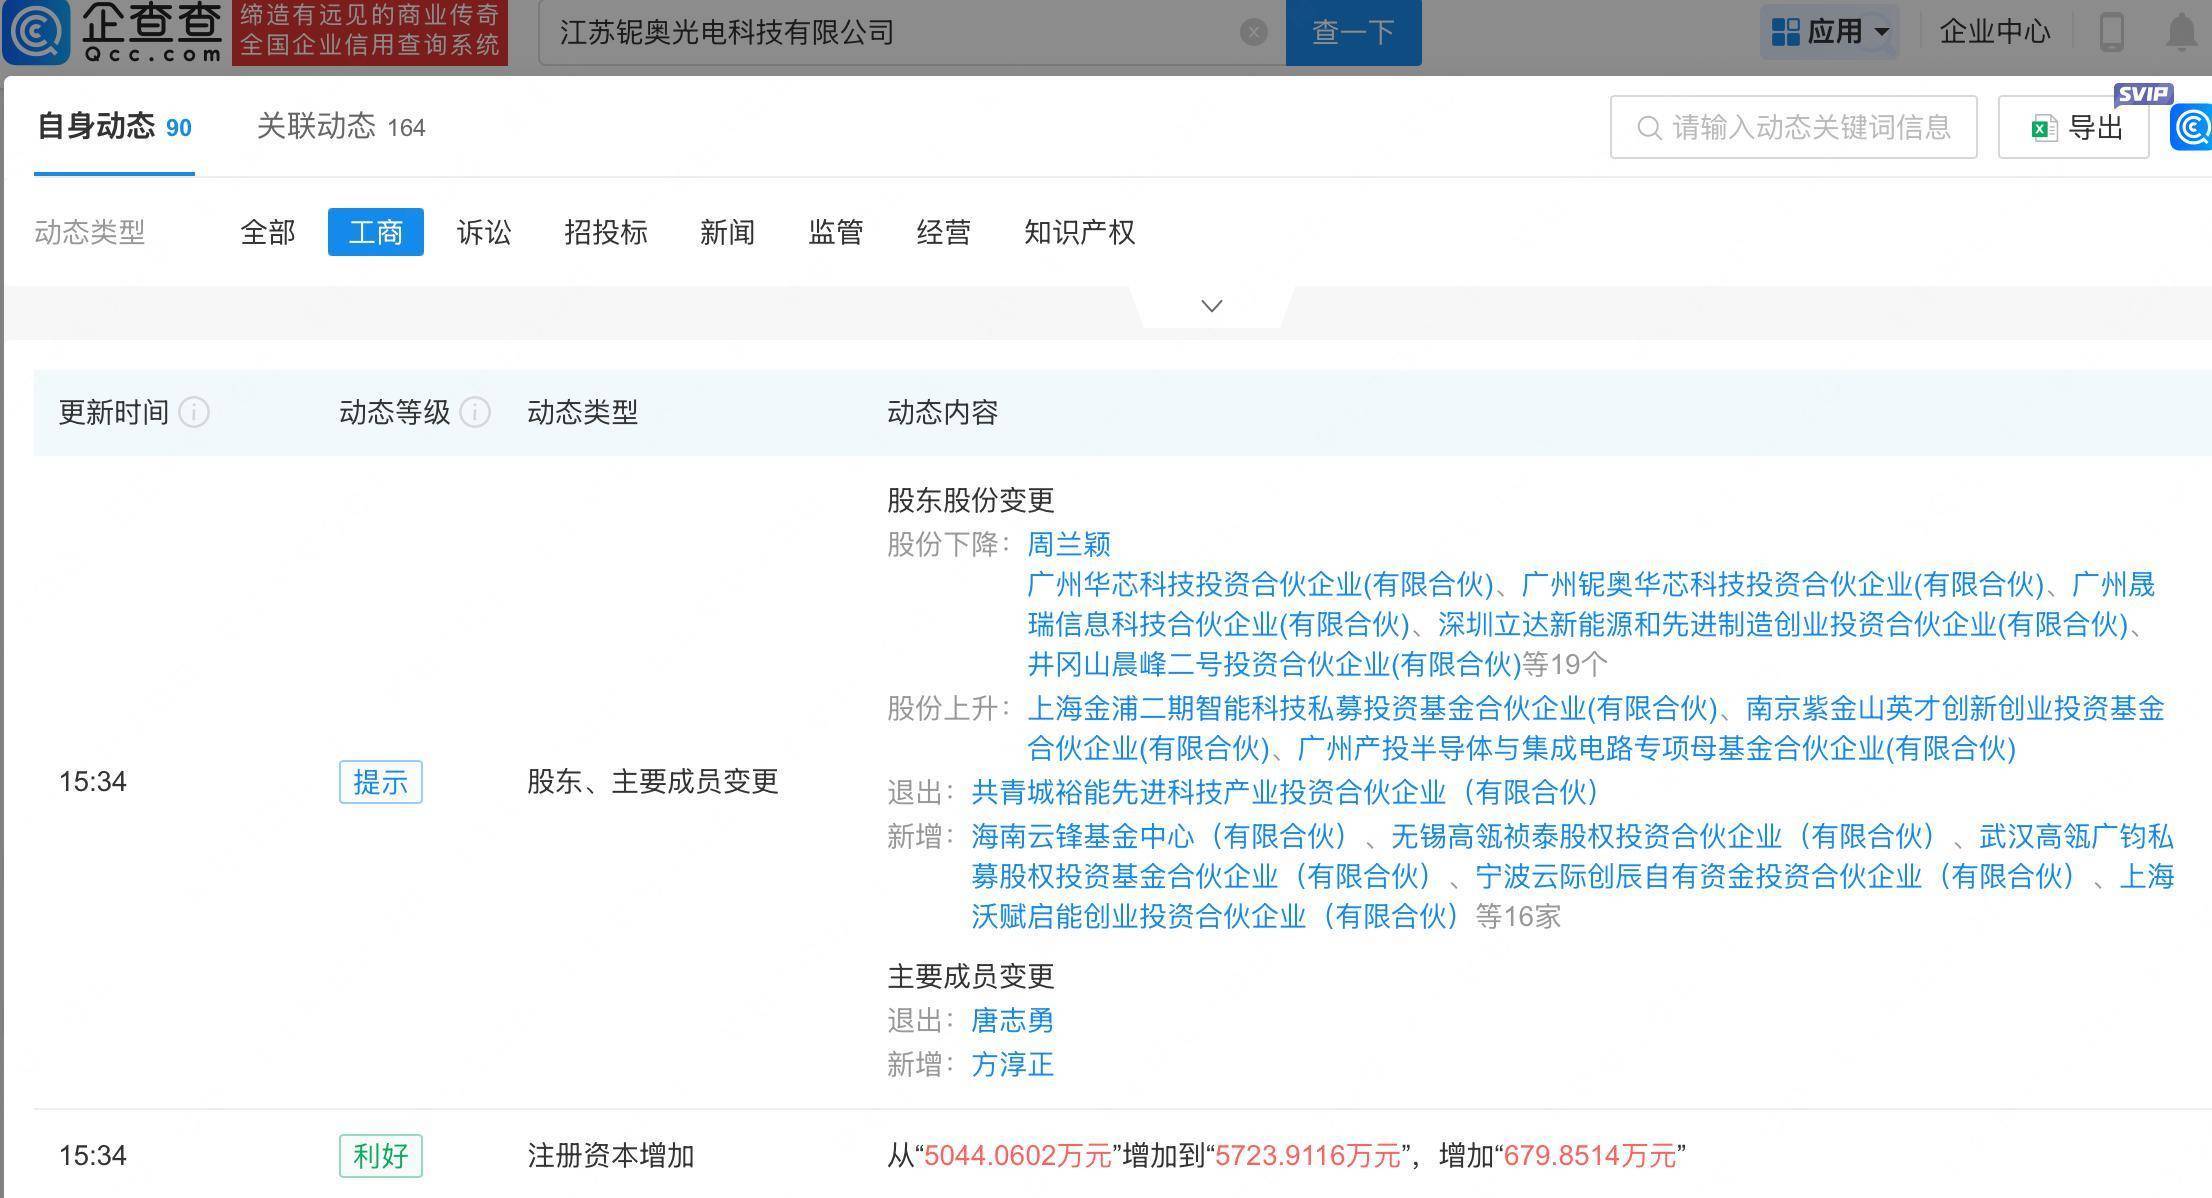Select the 监管 dynamic type filter
The image size is (2212, 1198).
coord(836,232)
